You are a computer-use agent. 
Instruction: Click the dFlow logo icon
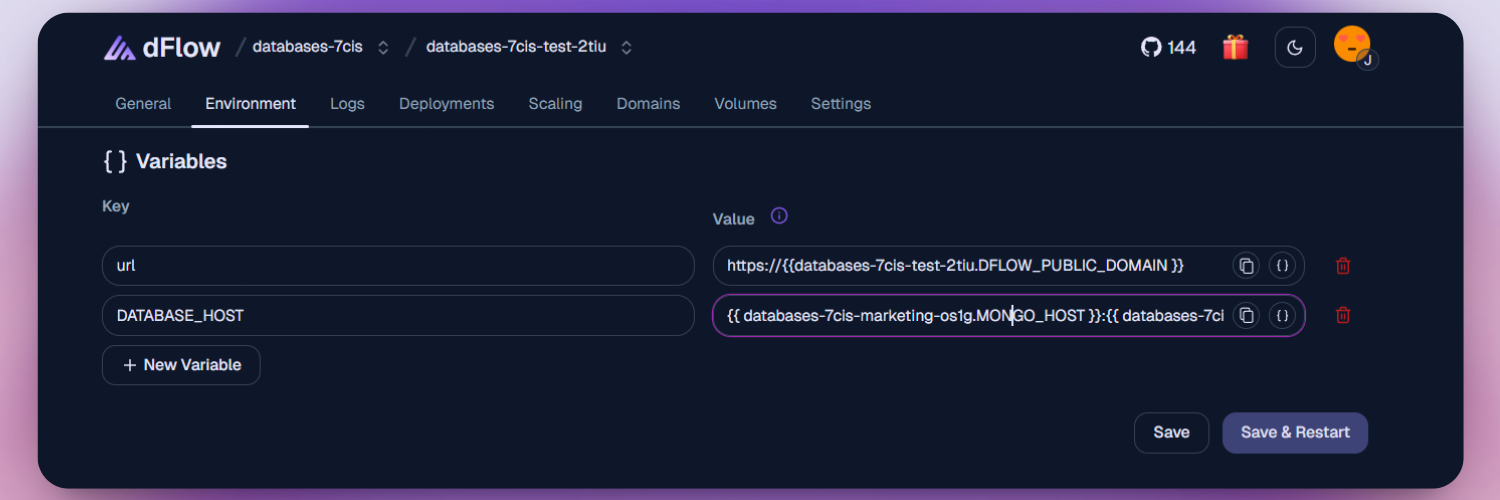[119, 48]
